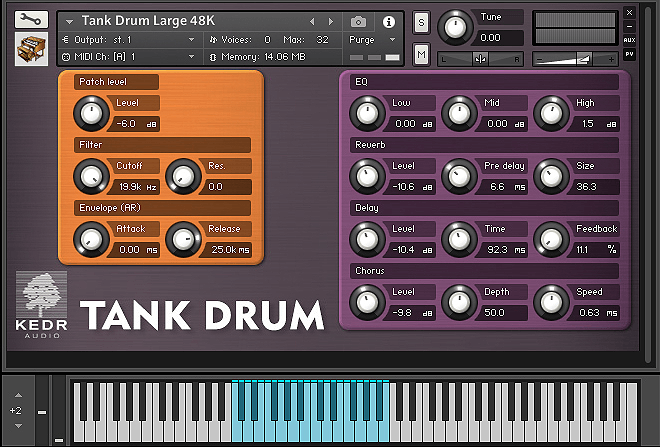This screenshot has width=660, height=447.
Task: Click the Chorus Depth value 50.0
Action: [x=503, y=313]
